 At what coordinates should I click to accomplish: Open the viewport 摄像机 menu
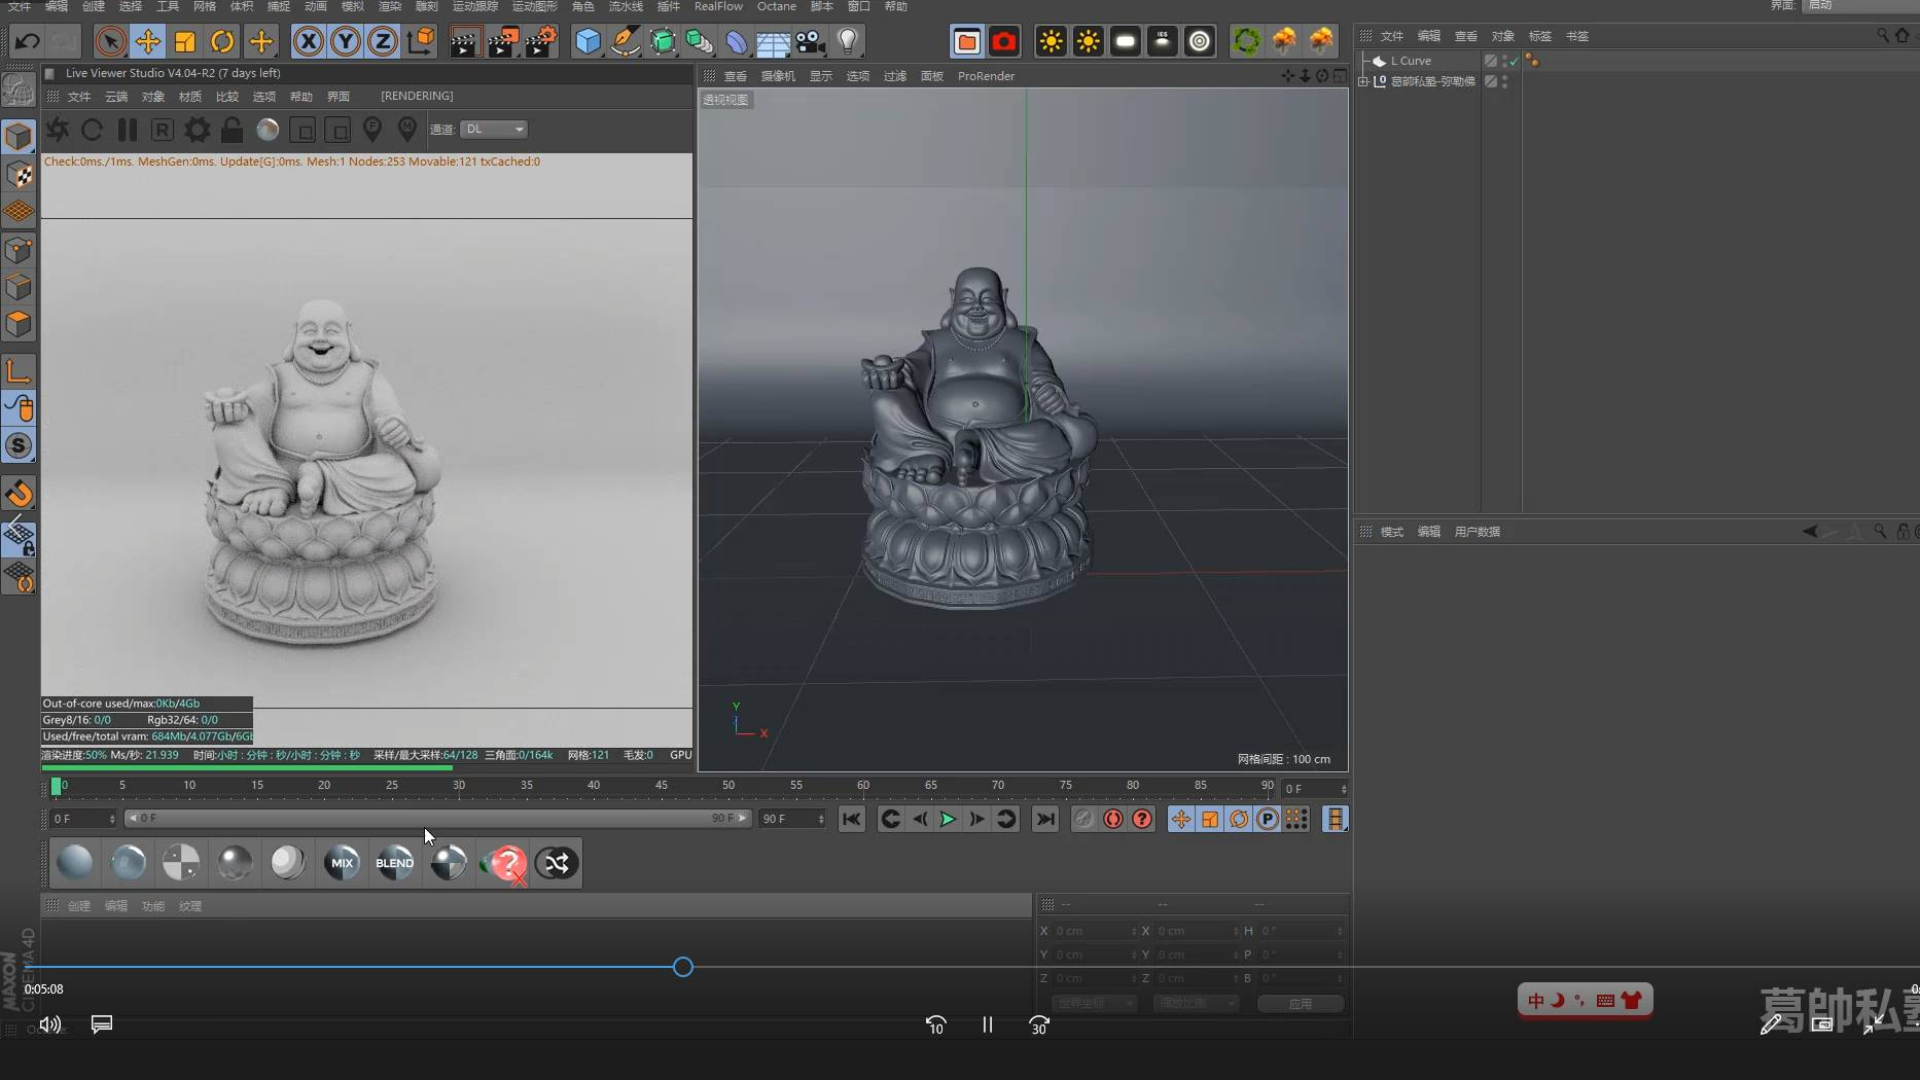(x=778, y=76)
